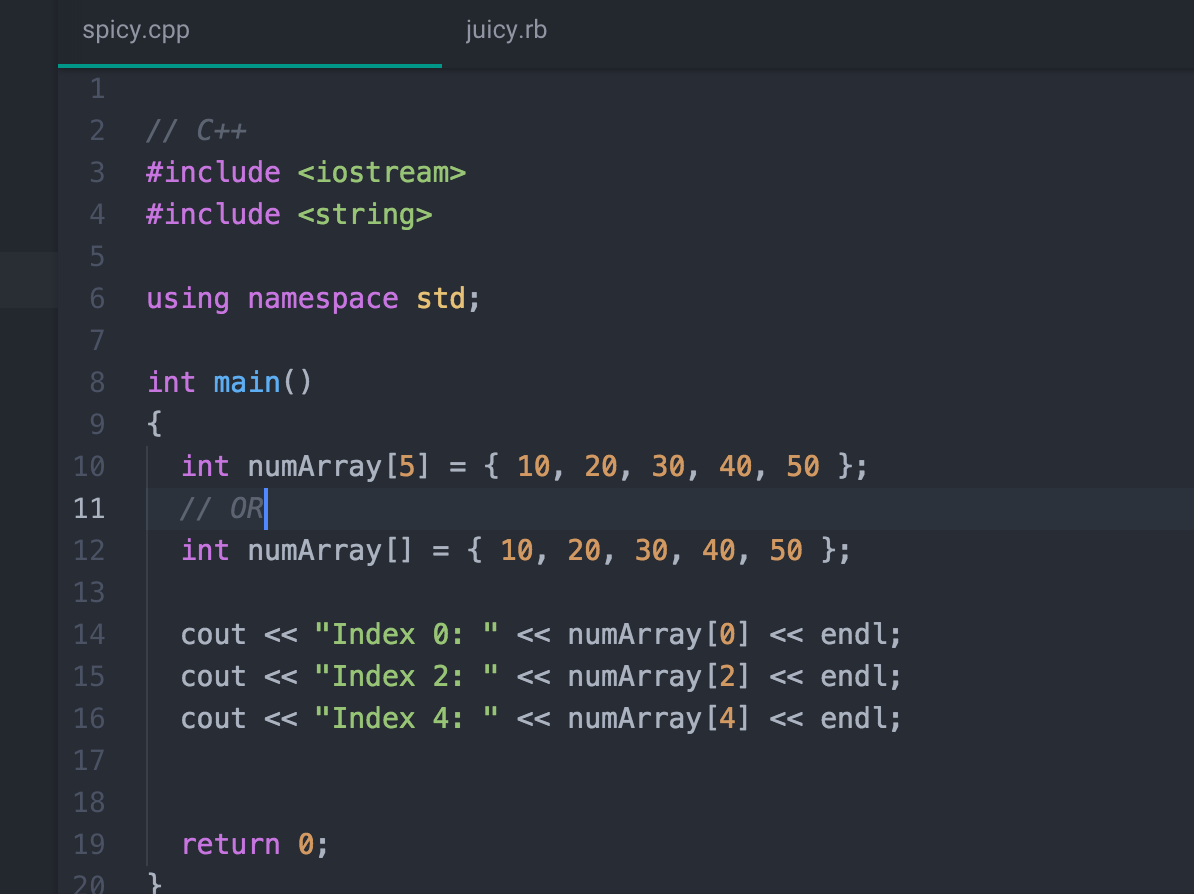Click the "#include <string>" directive
The height and width of the screenshot is (894, 1194).
coord(290,214)
